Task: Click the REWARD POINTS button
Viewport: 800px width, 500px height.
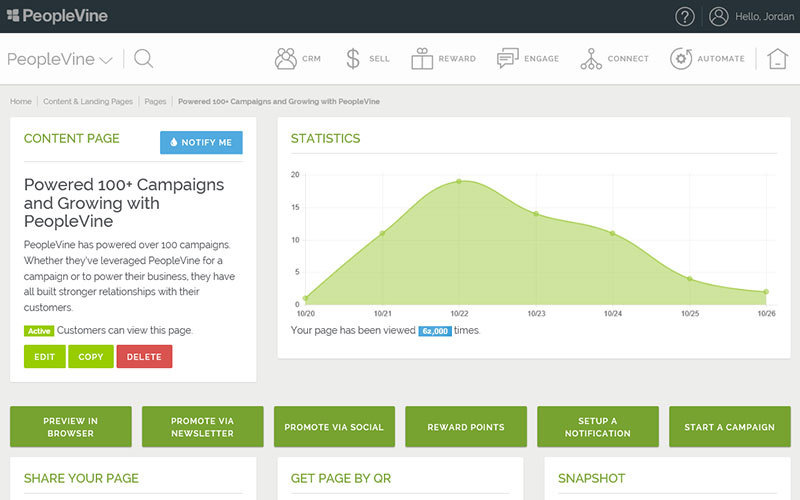Action: pyautogui.click(x=466, y=427)
